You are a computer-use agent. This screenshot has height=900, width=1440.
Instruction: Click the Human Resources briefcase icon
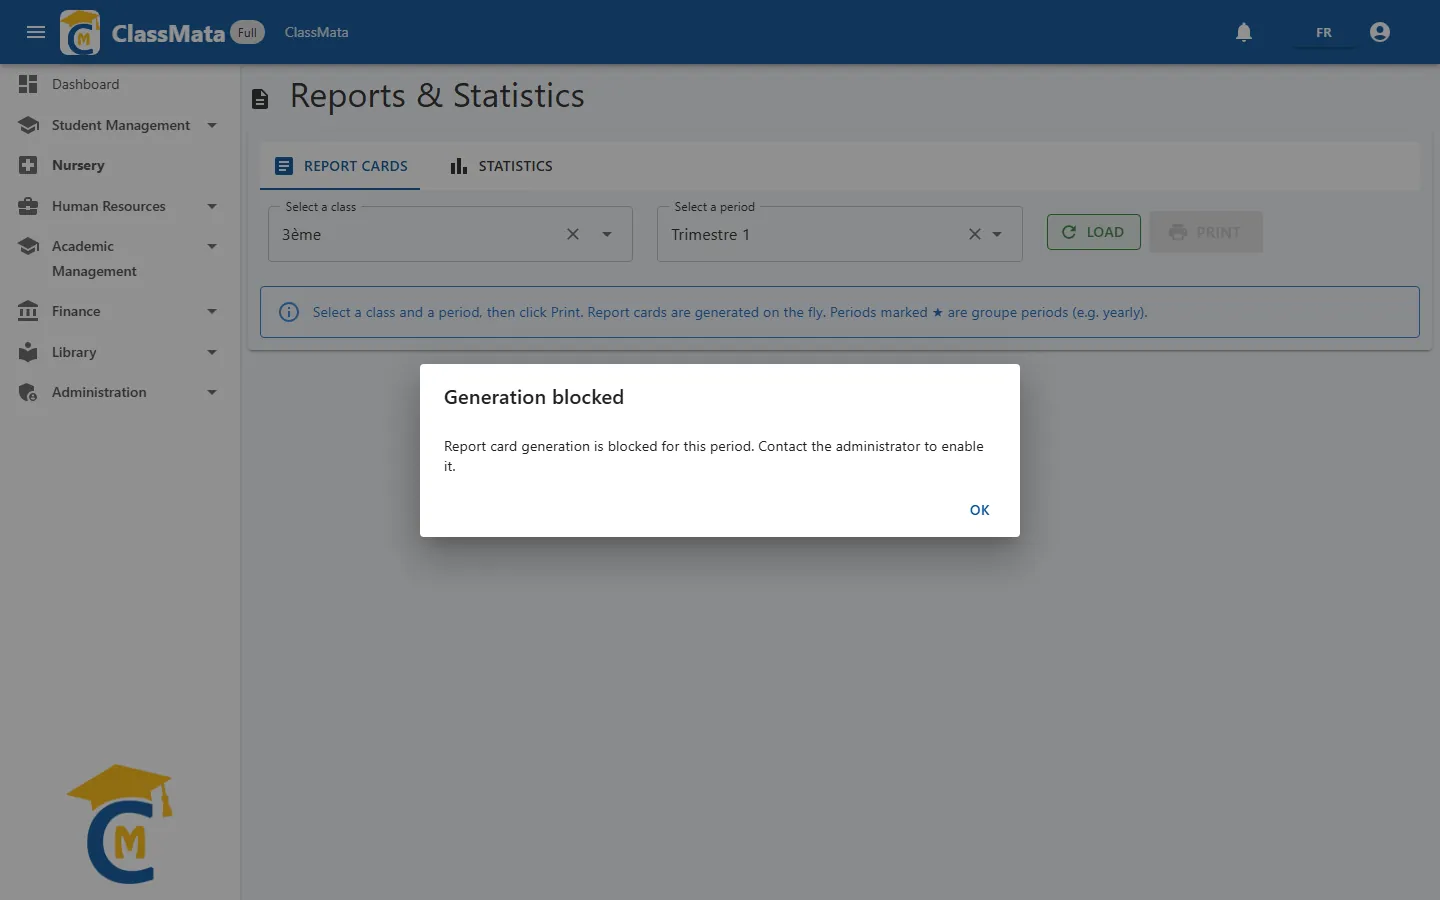tap(28, 206)
